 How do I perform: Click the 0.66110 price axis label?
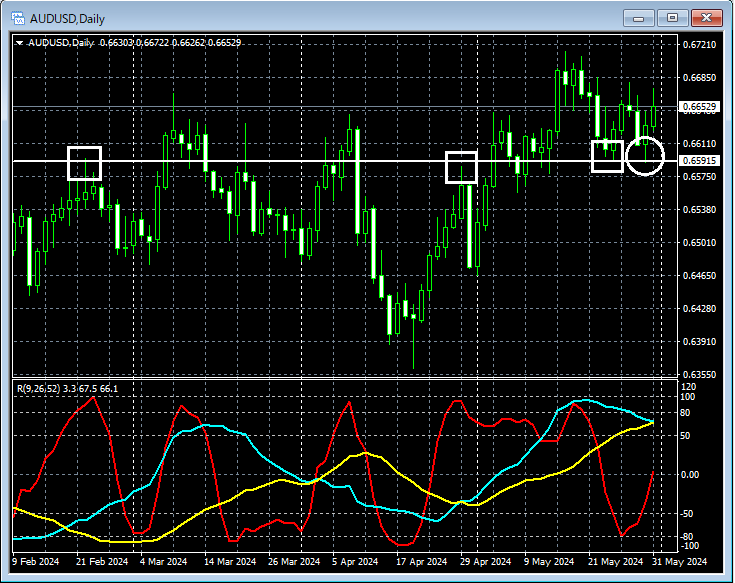point(699,143)
